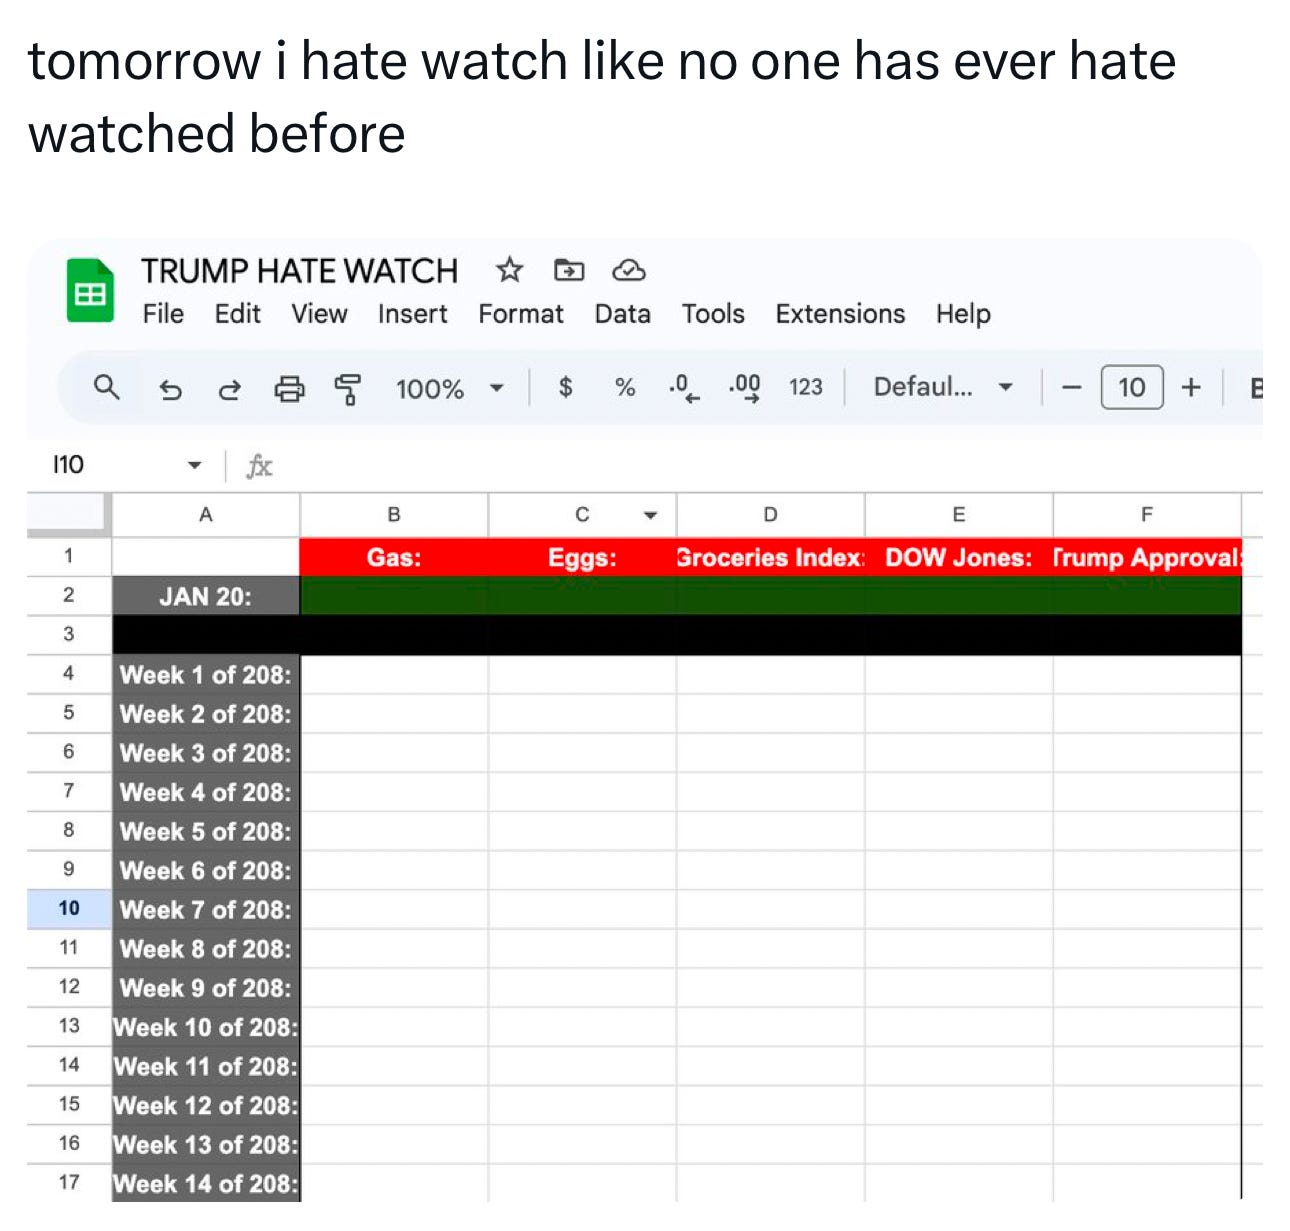Open the Google Sheets home icon
Viewport: 1290px width, 1231px height.
90,291
